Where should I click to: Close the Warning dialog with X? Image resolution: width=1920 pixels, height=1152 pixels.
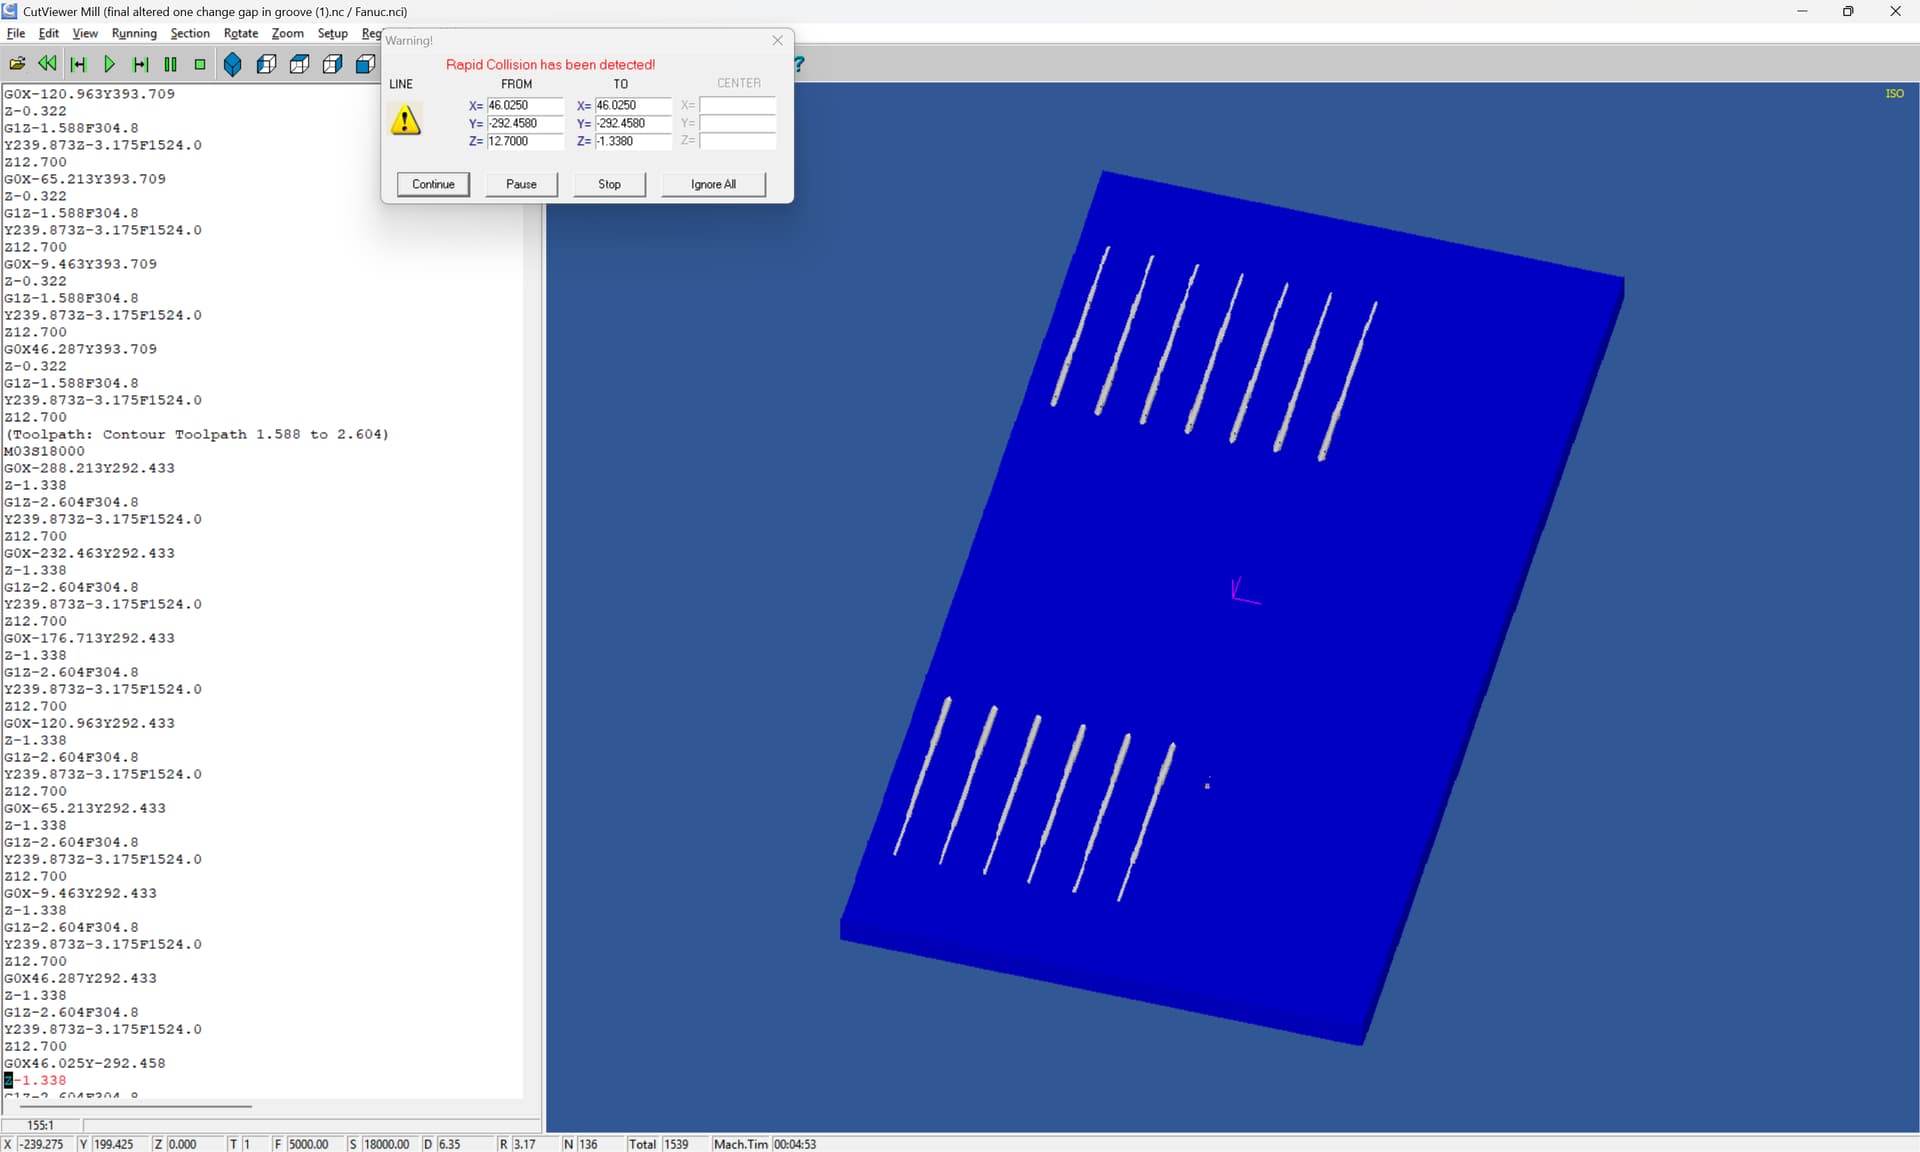[x=778, y=40]
